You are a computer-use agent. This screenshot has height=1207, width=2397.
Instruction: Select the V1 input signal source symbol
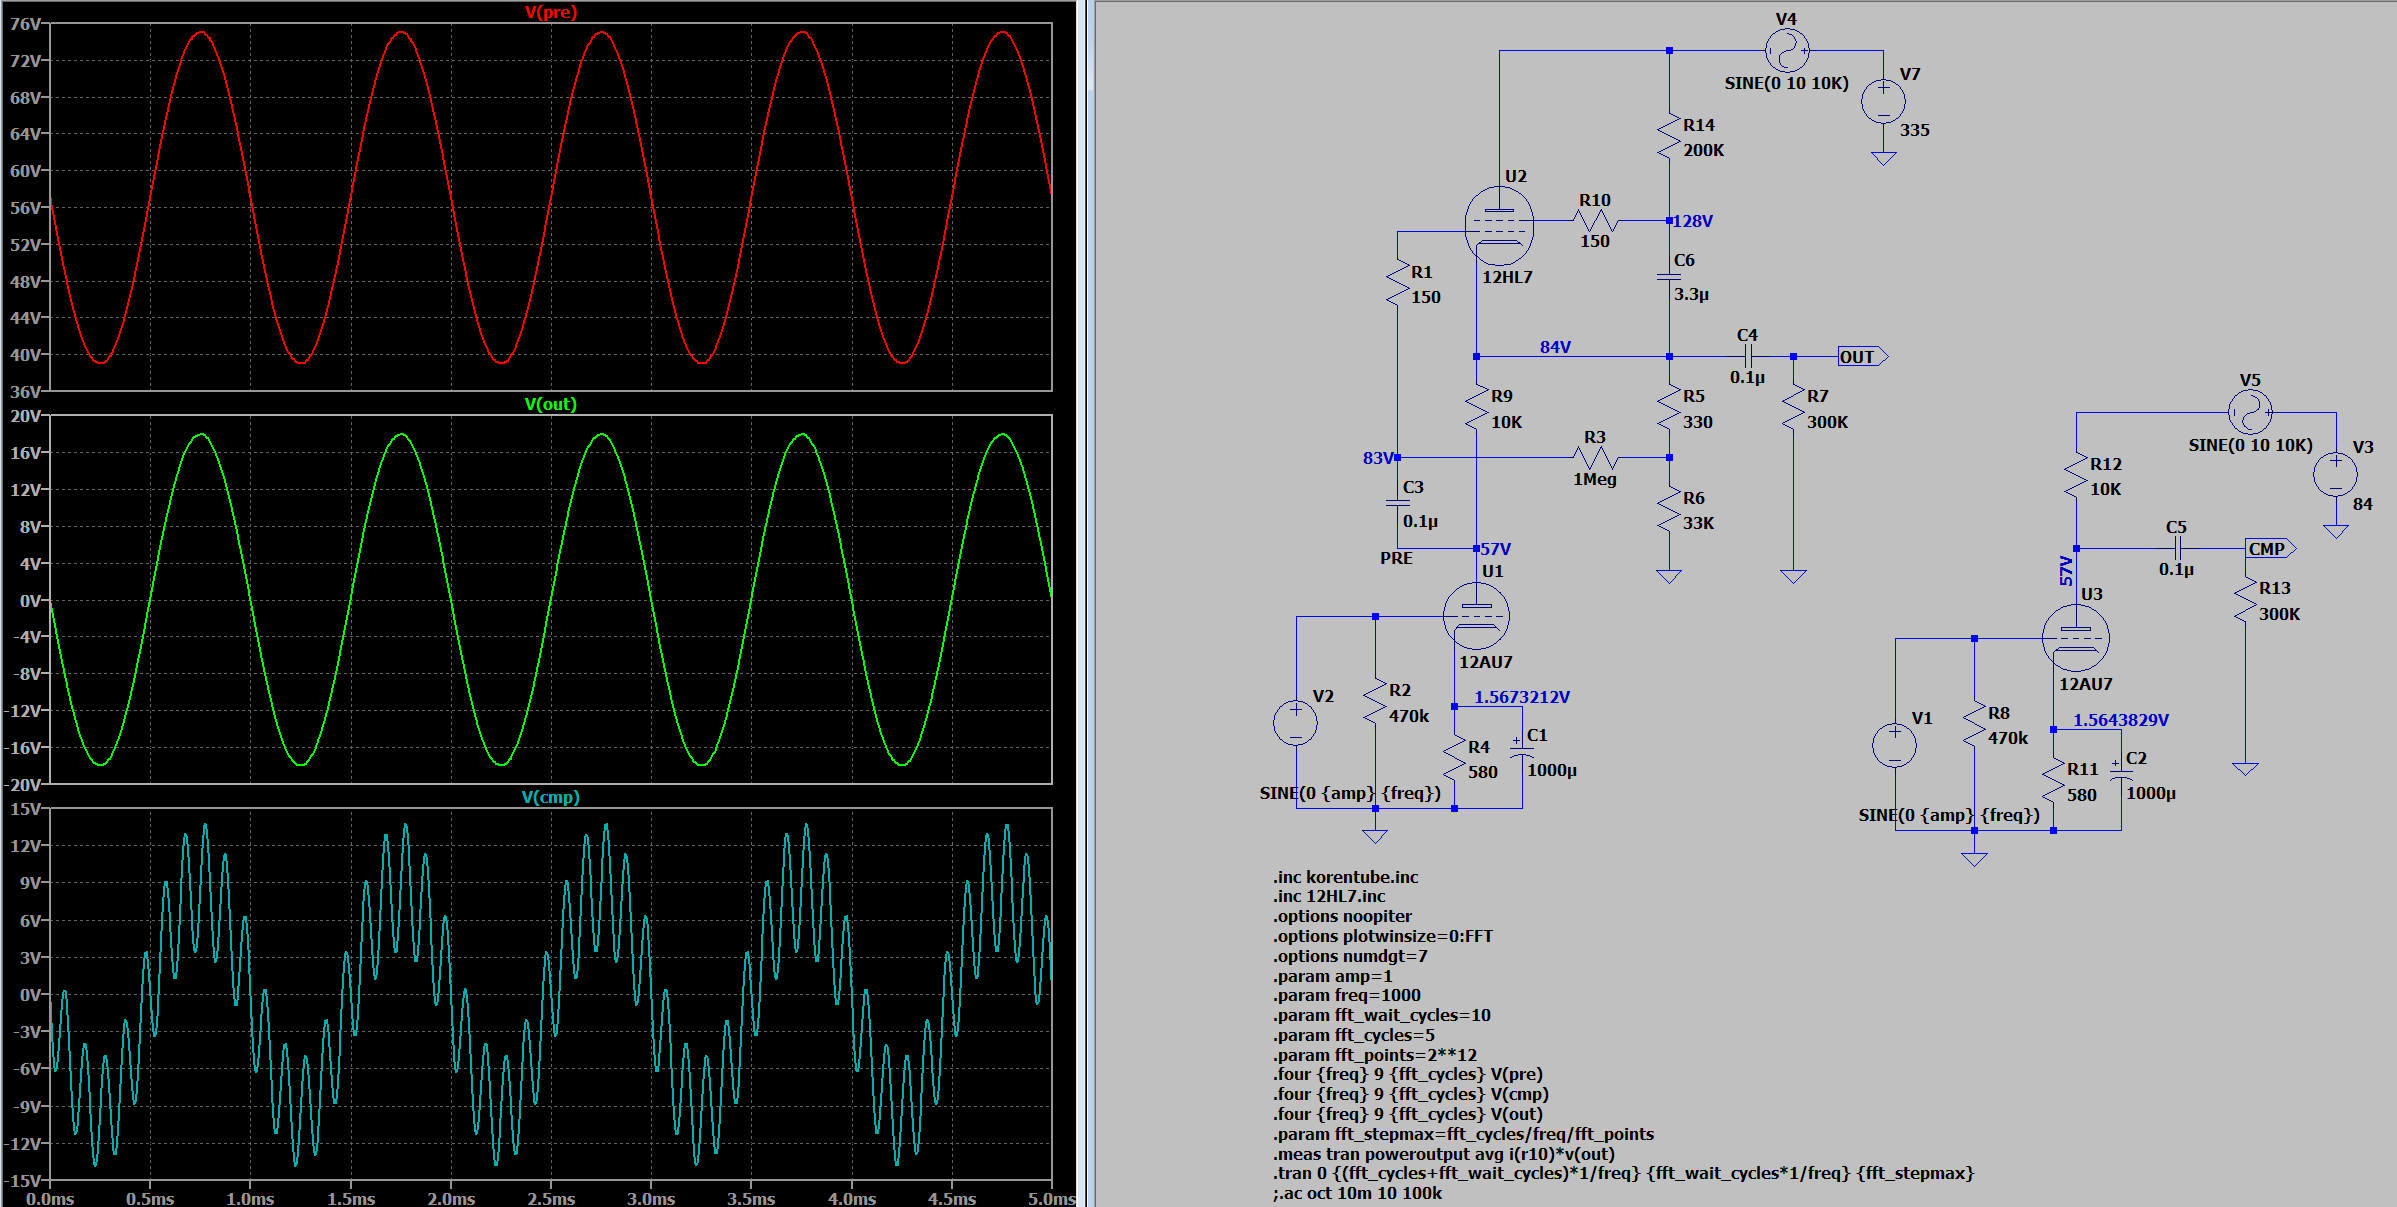coord(1894,745)
